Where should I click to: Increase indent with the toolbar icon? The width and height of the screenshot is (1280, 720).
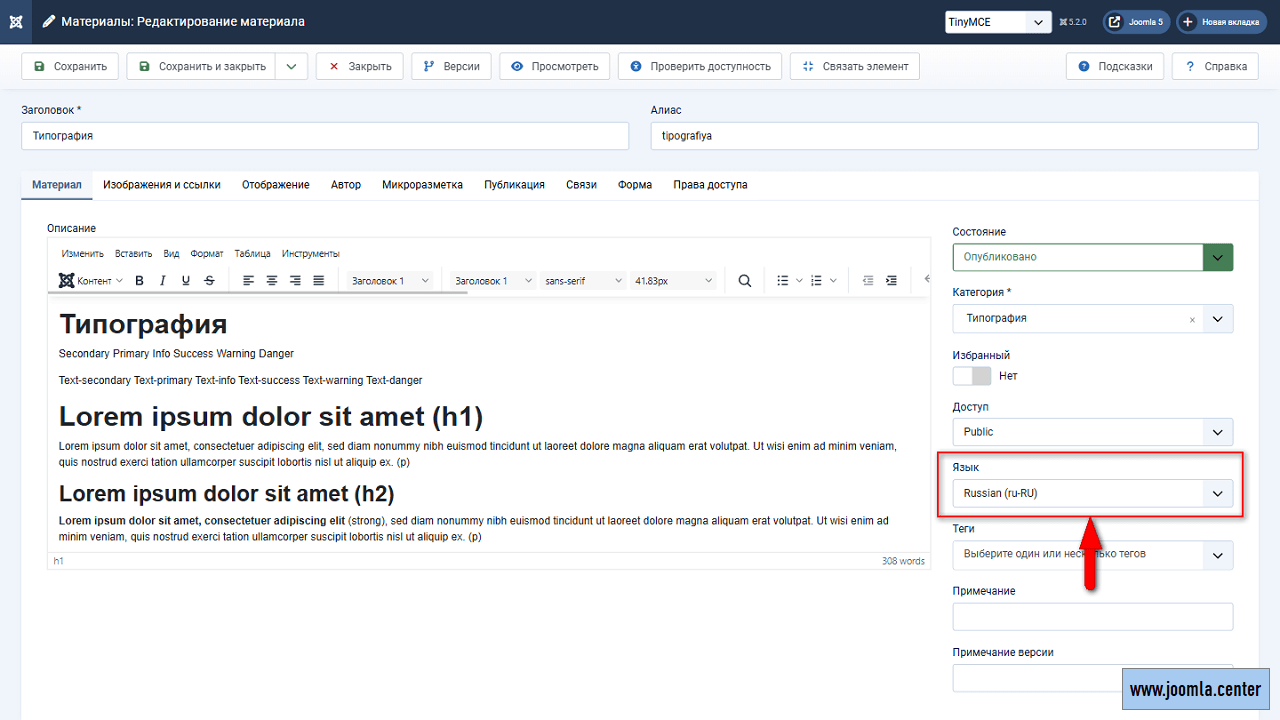point(891,281)
